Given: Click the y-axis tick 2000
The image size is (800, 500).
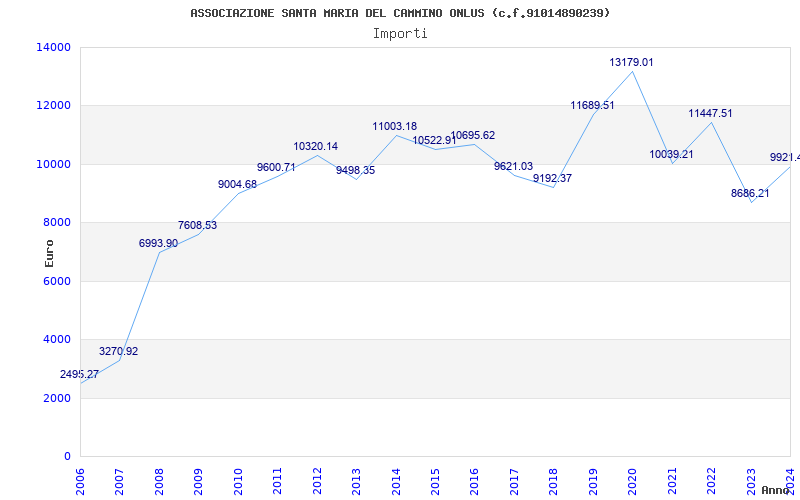Looking at the screenshot, I should 57,398.
